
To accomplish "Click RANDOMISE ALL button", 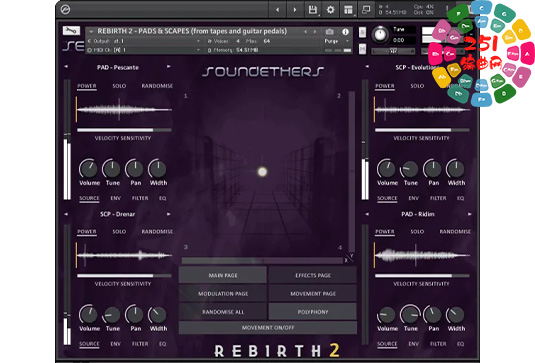I will click(223, 312).
